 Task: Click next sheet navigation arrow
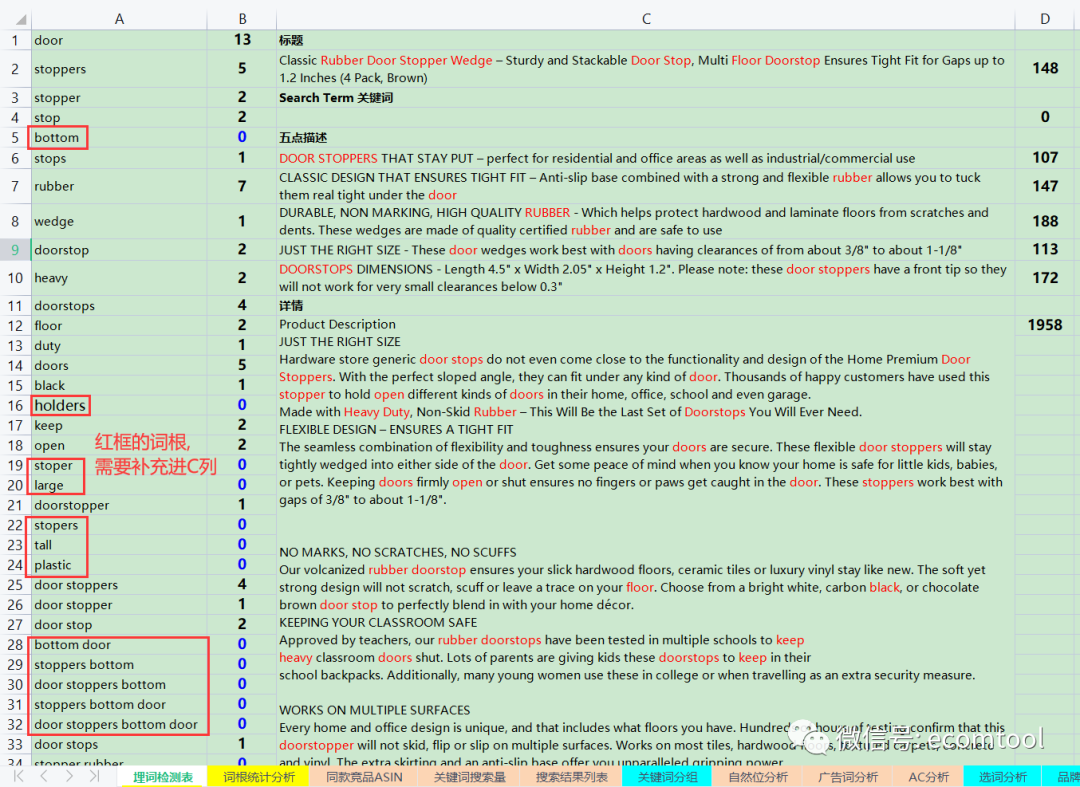[x=69, y=776]
